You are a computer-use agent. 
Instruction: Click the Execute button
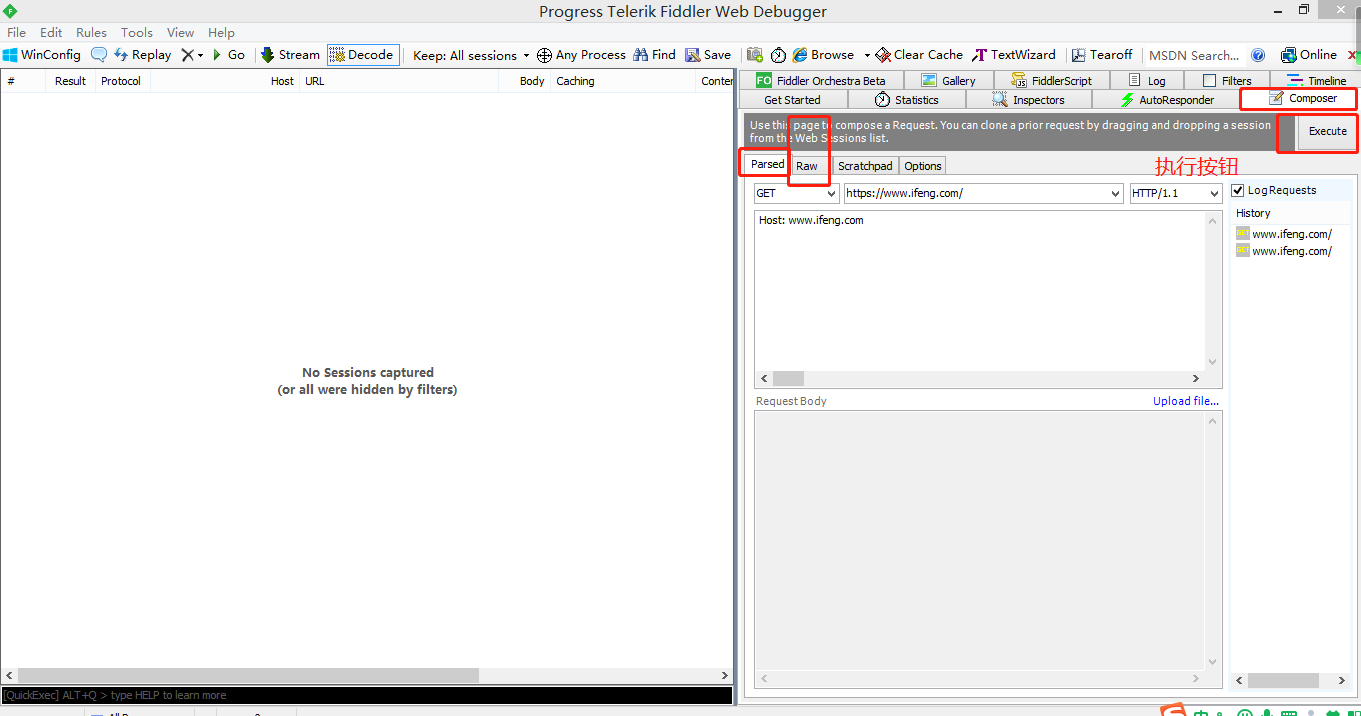pos(1327,131)
